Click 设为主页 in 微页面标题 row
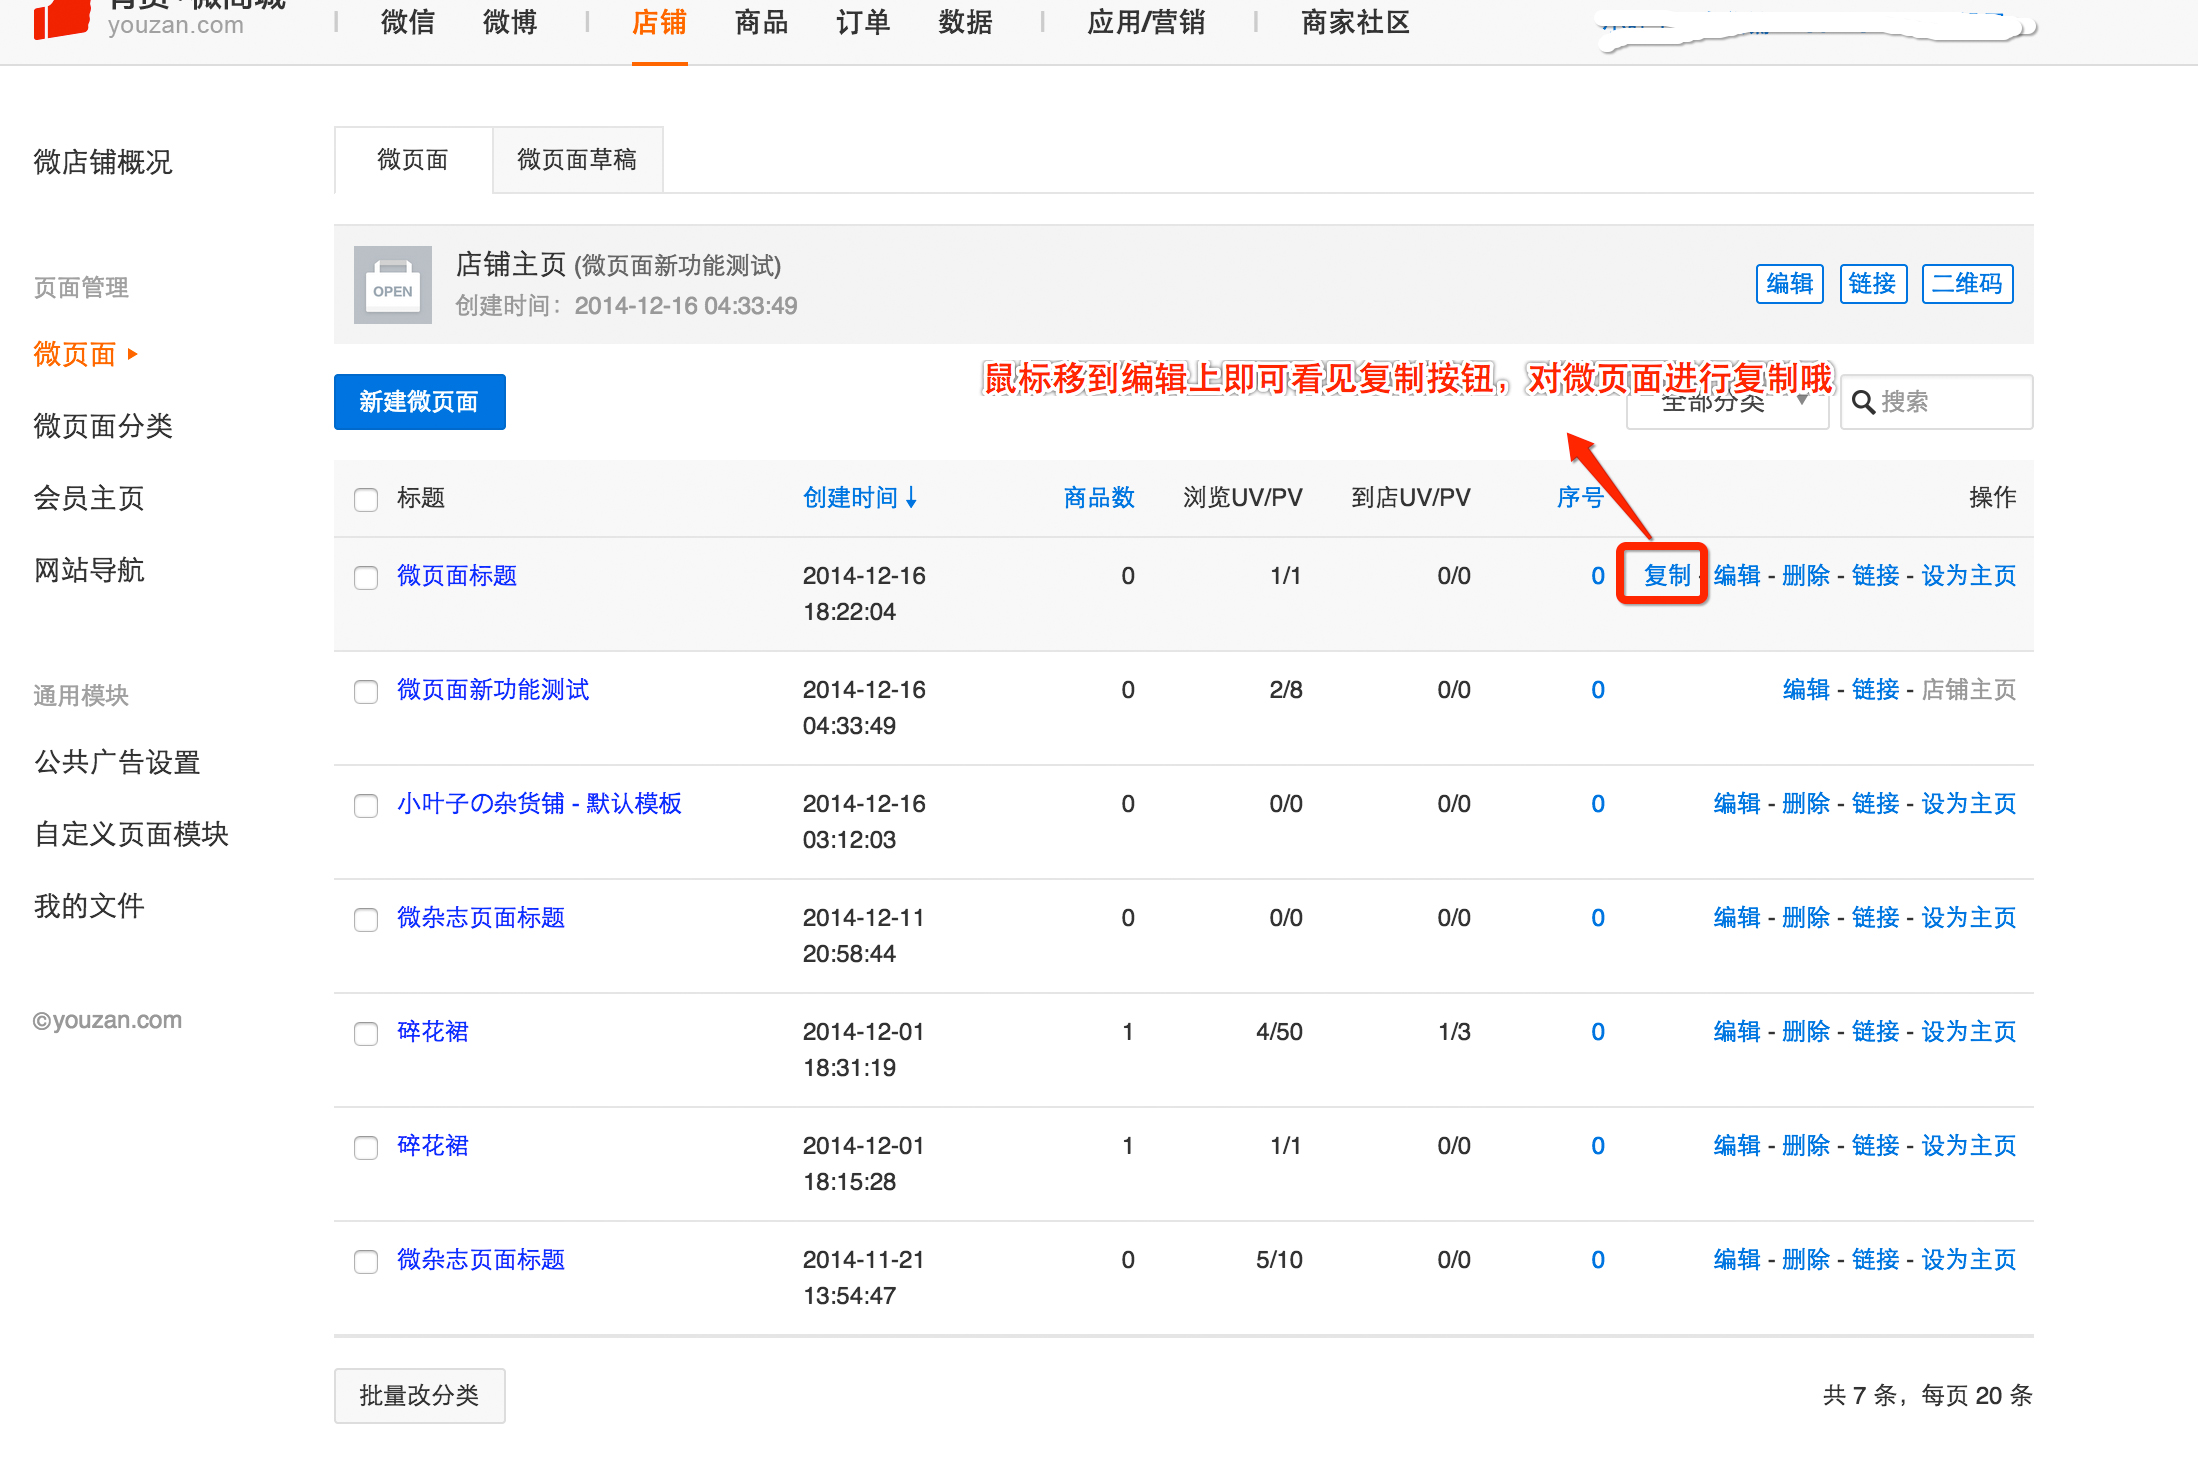 [x=1969, y=575]
